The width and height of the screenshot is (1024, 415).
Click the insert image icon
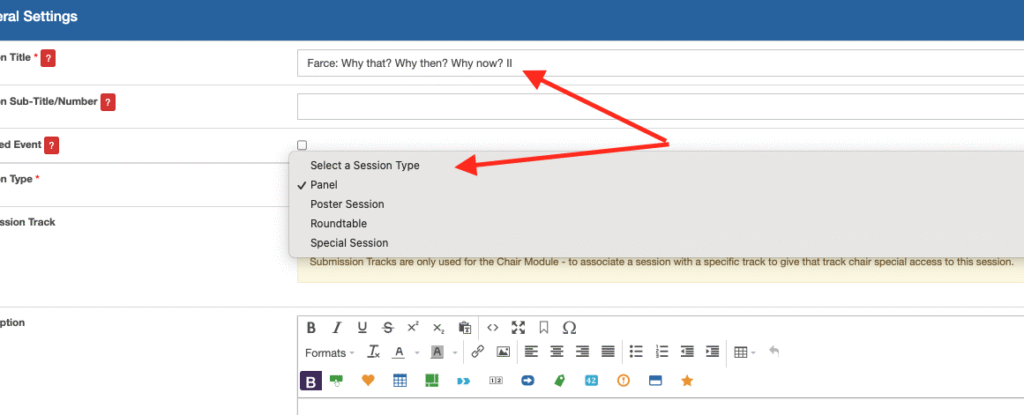503,353
